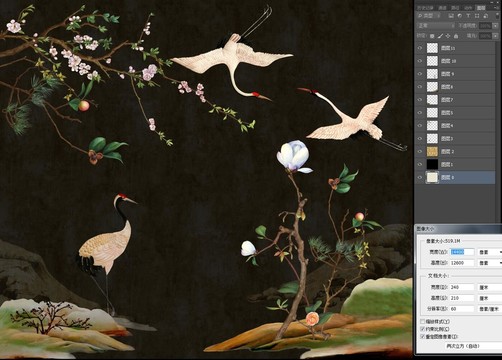Uncheck the 约束比例 checkbox
This screenshot has width=502, height=360.
pos(423,329)
